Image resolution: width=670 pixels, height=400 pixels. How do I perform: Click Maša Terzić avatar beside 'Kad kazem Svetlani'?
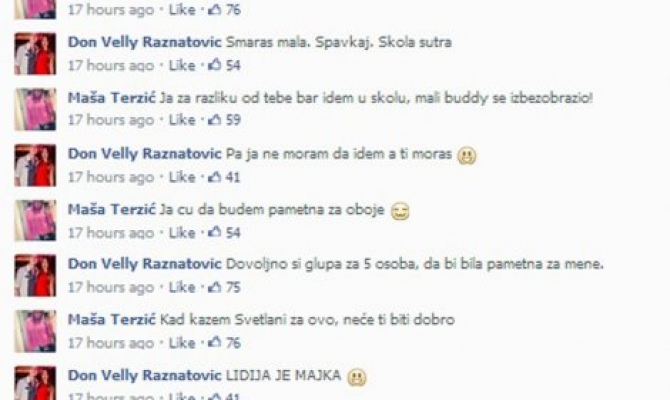(35, 331)
